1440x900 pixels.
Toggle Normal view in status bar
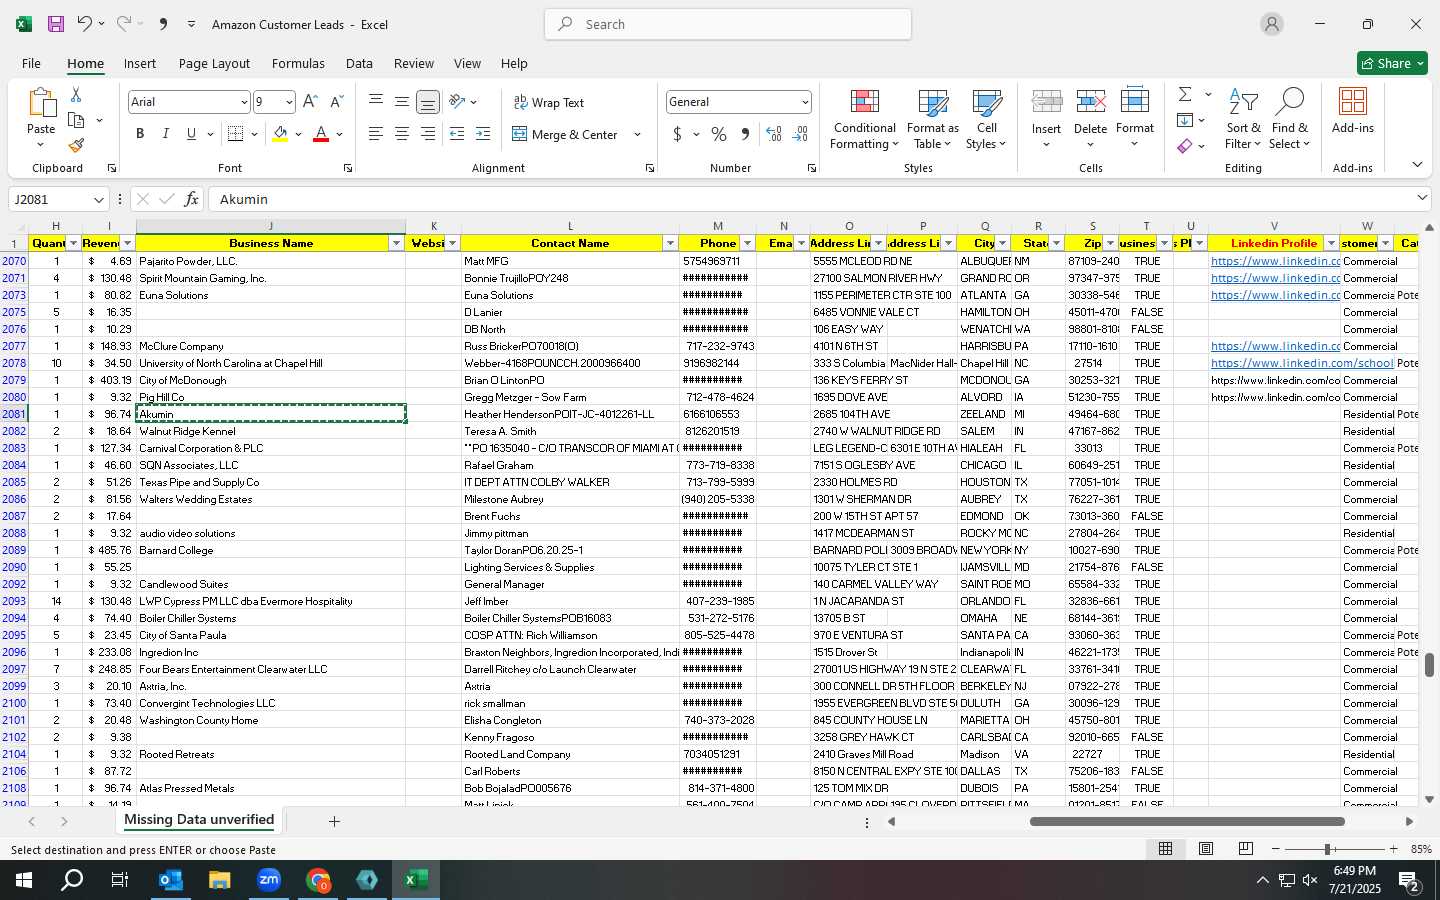[x=1166, y=849]
